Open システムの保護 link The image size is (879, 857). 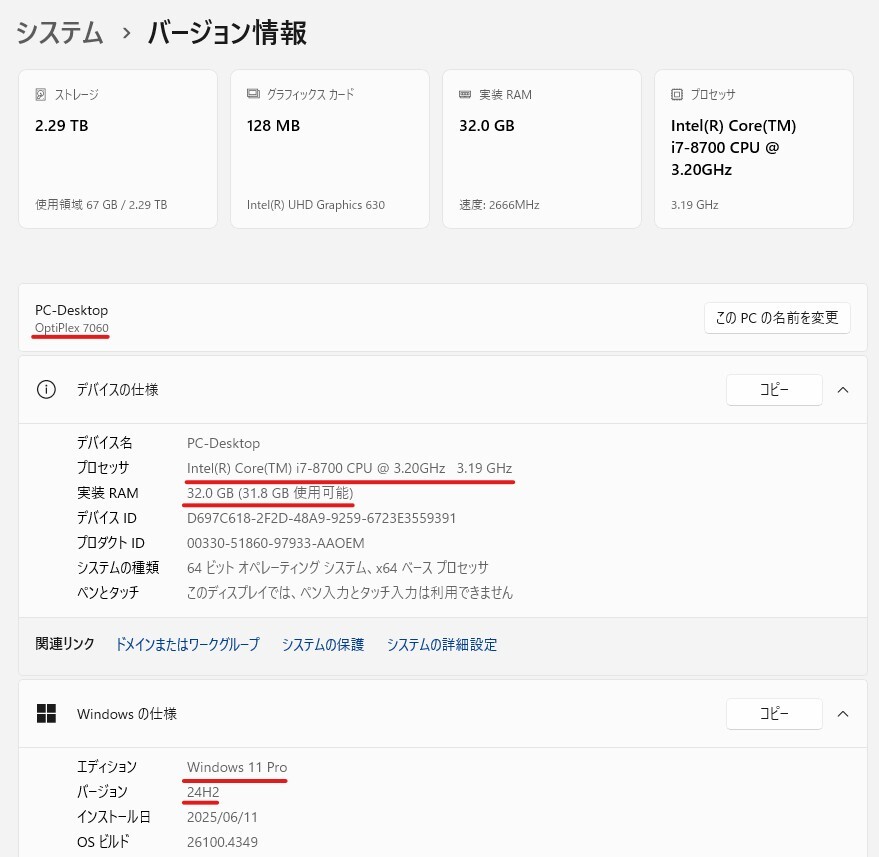tap(323, 644)
